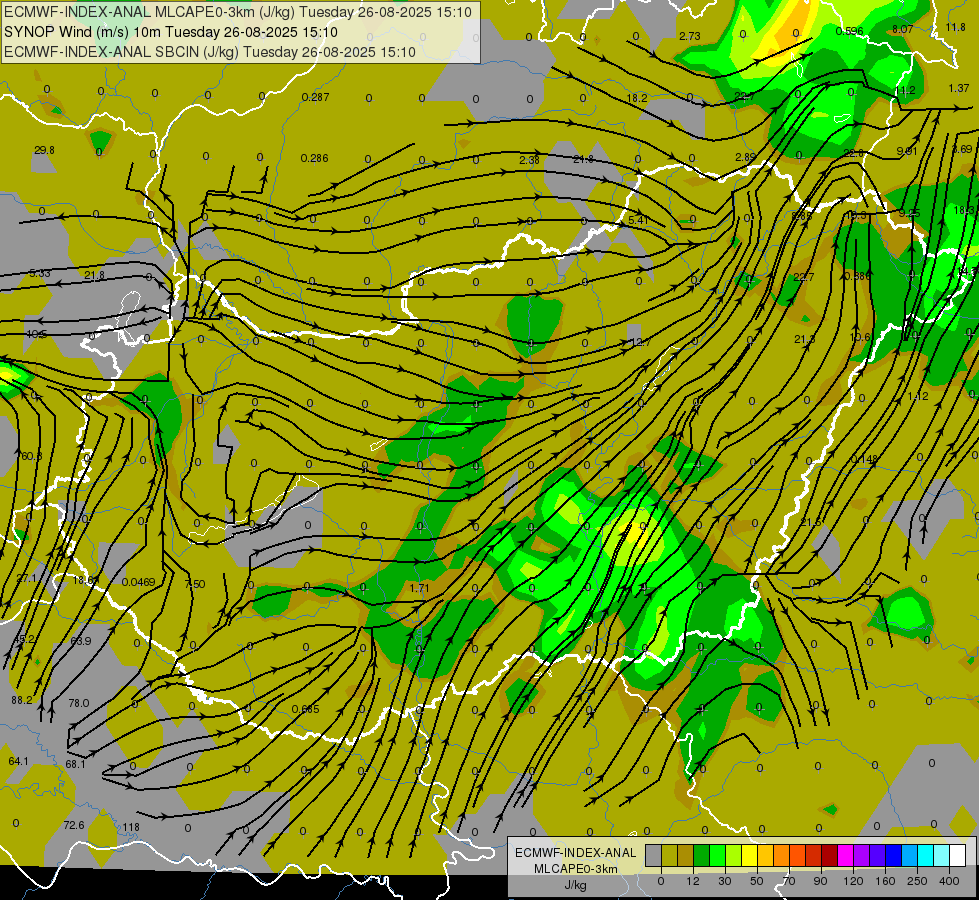This screenshot has height=900, width=979.
Task: Click the dark green legend swatch
Action: click(701, 855)
